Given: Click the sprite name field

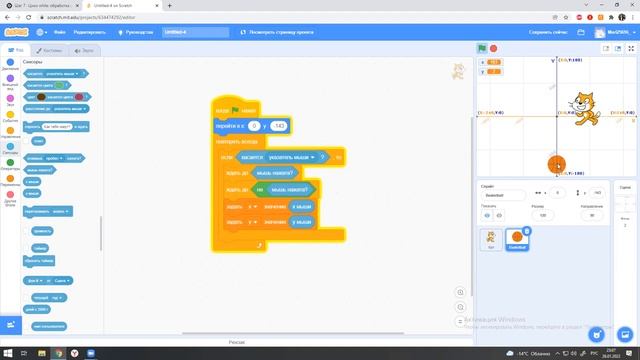Looking at the screenshot, I should click(x=503, y=195).
